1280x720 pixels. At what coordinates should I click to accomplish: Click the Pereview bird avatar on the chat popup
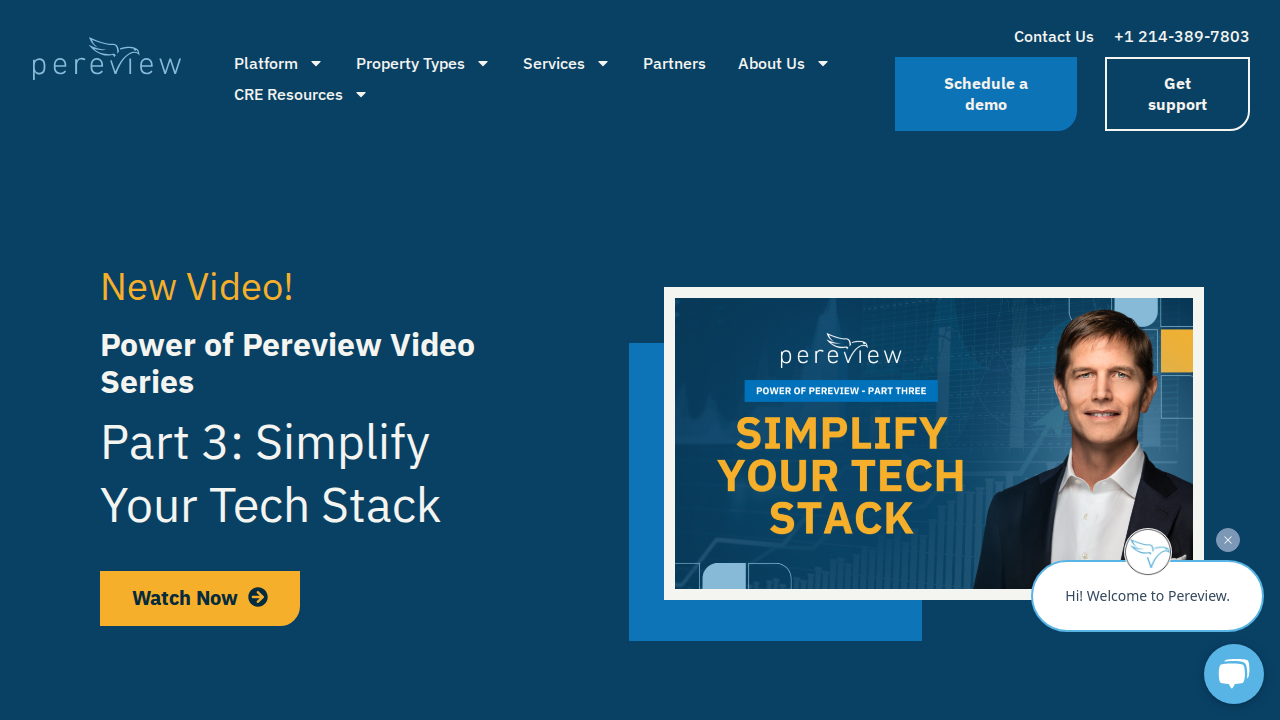(1148, 552)
